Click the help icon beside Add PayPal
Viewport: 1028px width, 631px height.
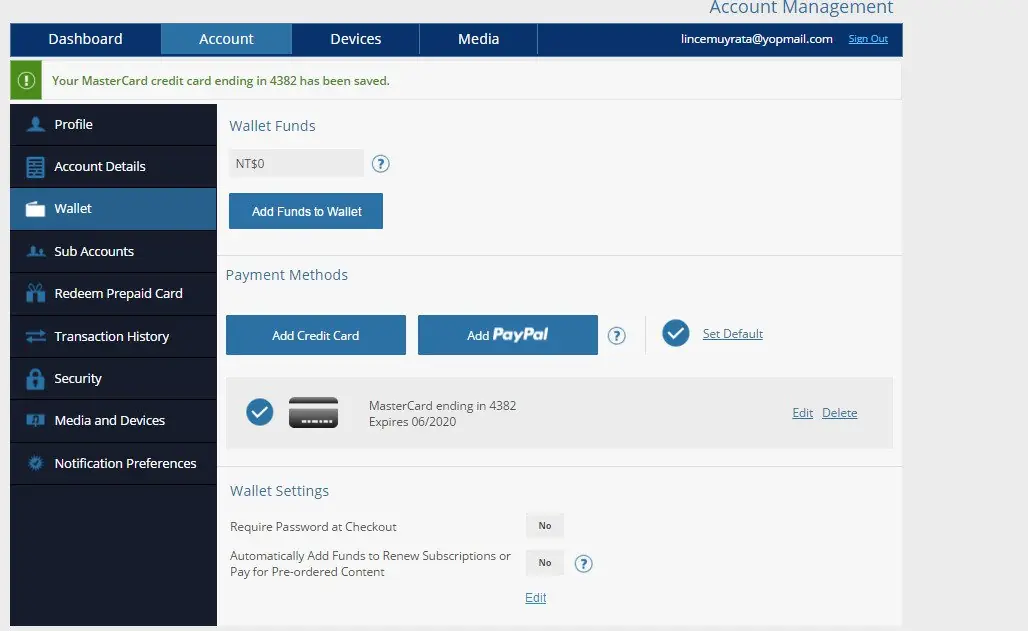click(x=616, y=336)
